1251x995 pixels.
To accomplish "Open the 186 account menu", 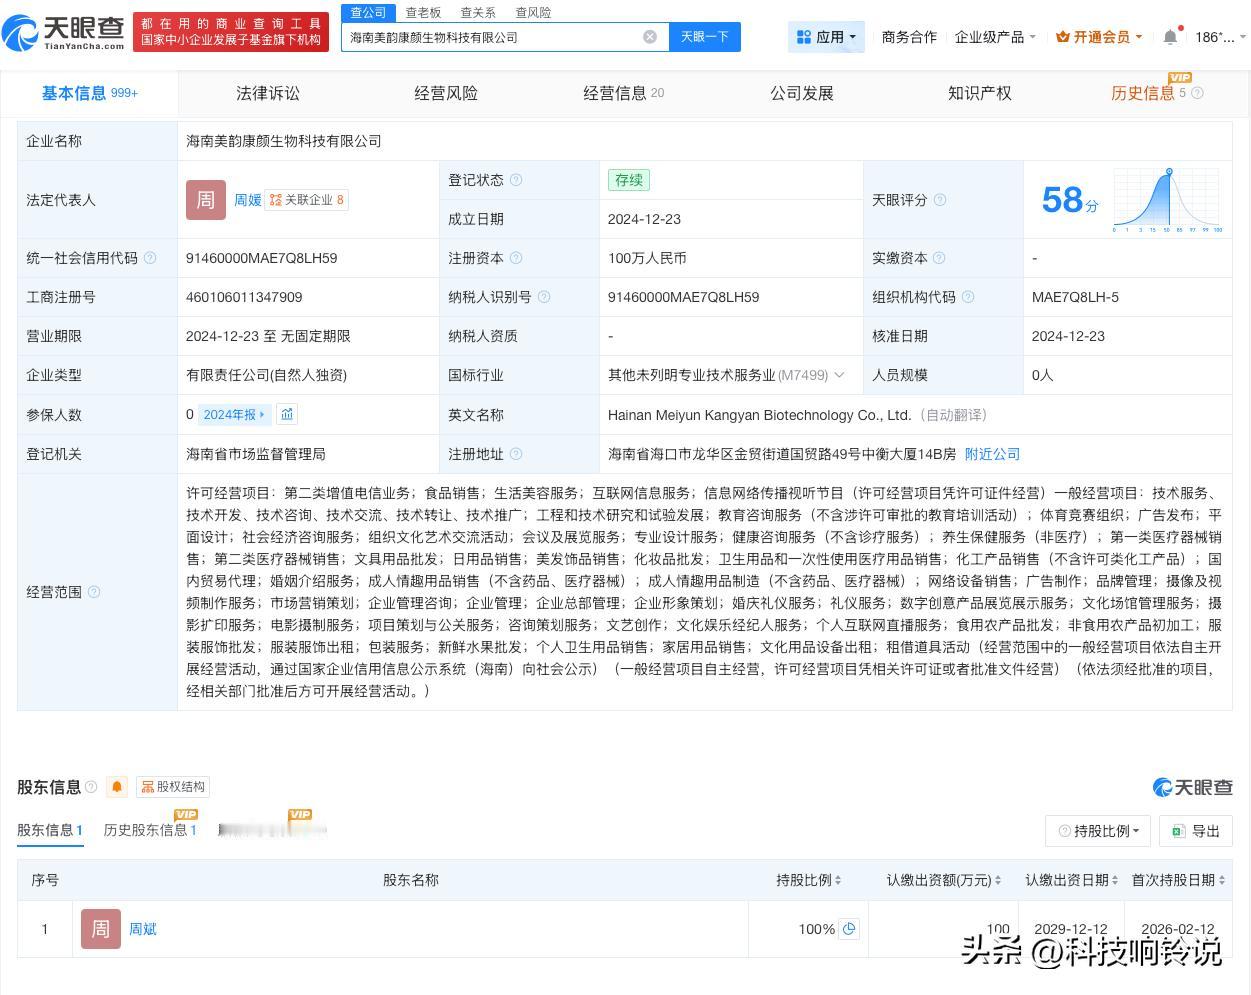I will 1220,37.
